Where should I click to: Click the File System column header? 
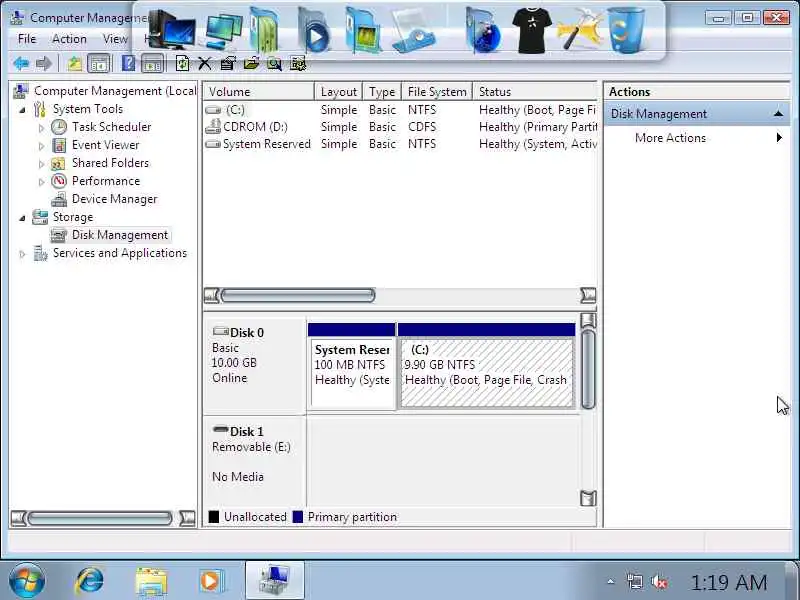(x=437, y=92)
